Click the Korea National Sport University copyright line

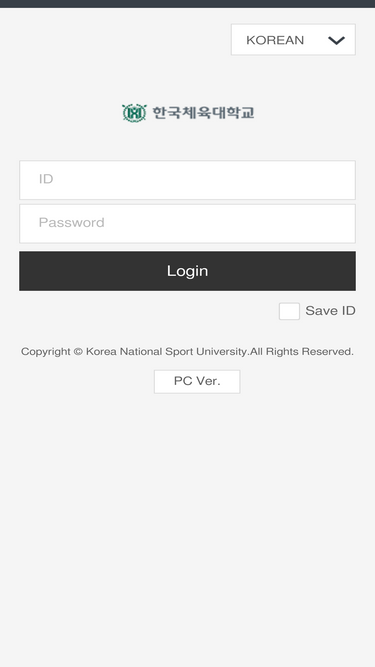pyautogui.click(x=187, y=352)
